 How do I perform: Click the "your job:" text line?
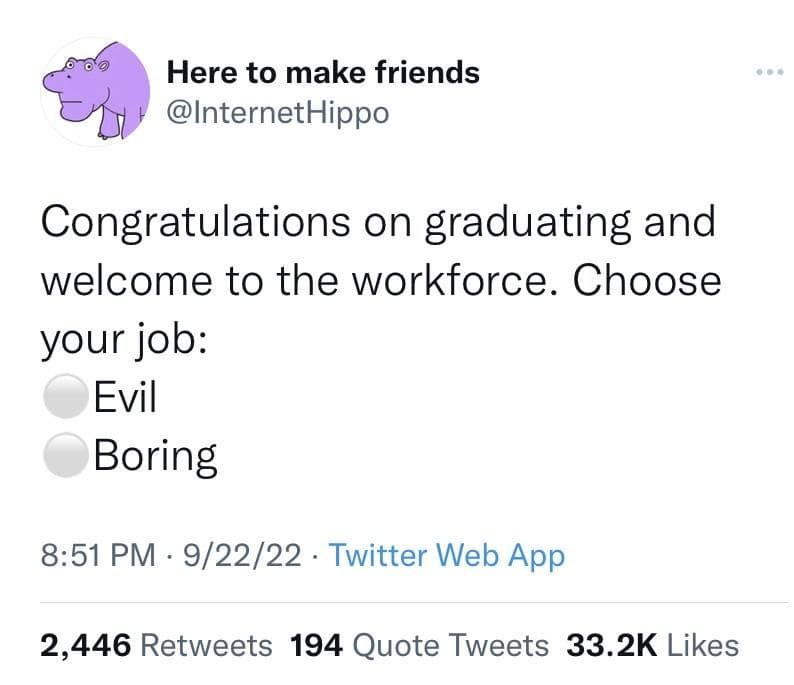click(124, 340)
